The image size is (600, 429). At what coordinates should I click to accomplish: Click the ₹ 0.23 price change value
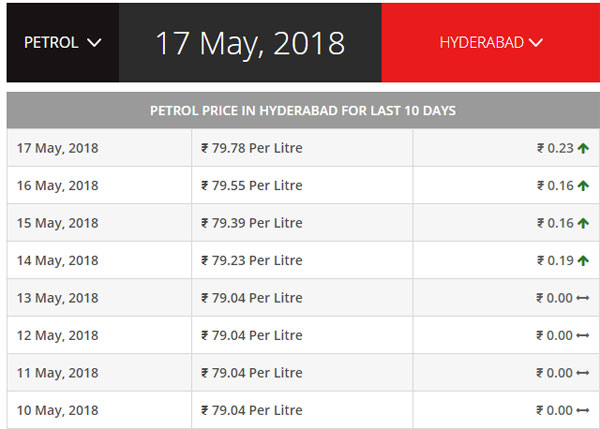(x=555, y=148)
